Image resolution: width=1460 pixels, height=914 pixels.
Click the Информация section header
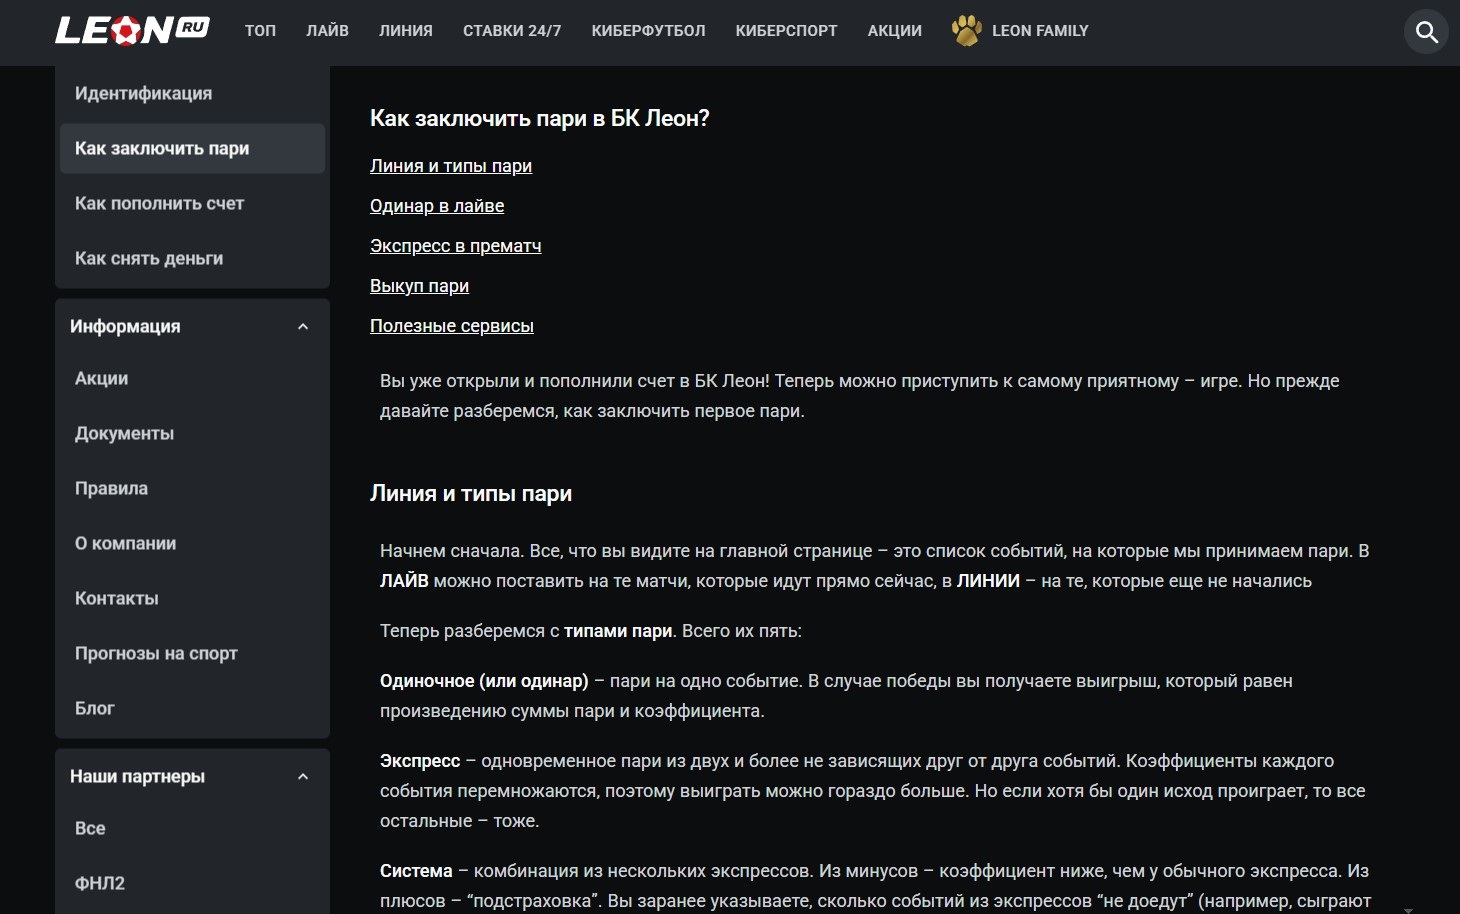(x=192, y=327)
